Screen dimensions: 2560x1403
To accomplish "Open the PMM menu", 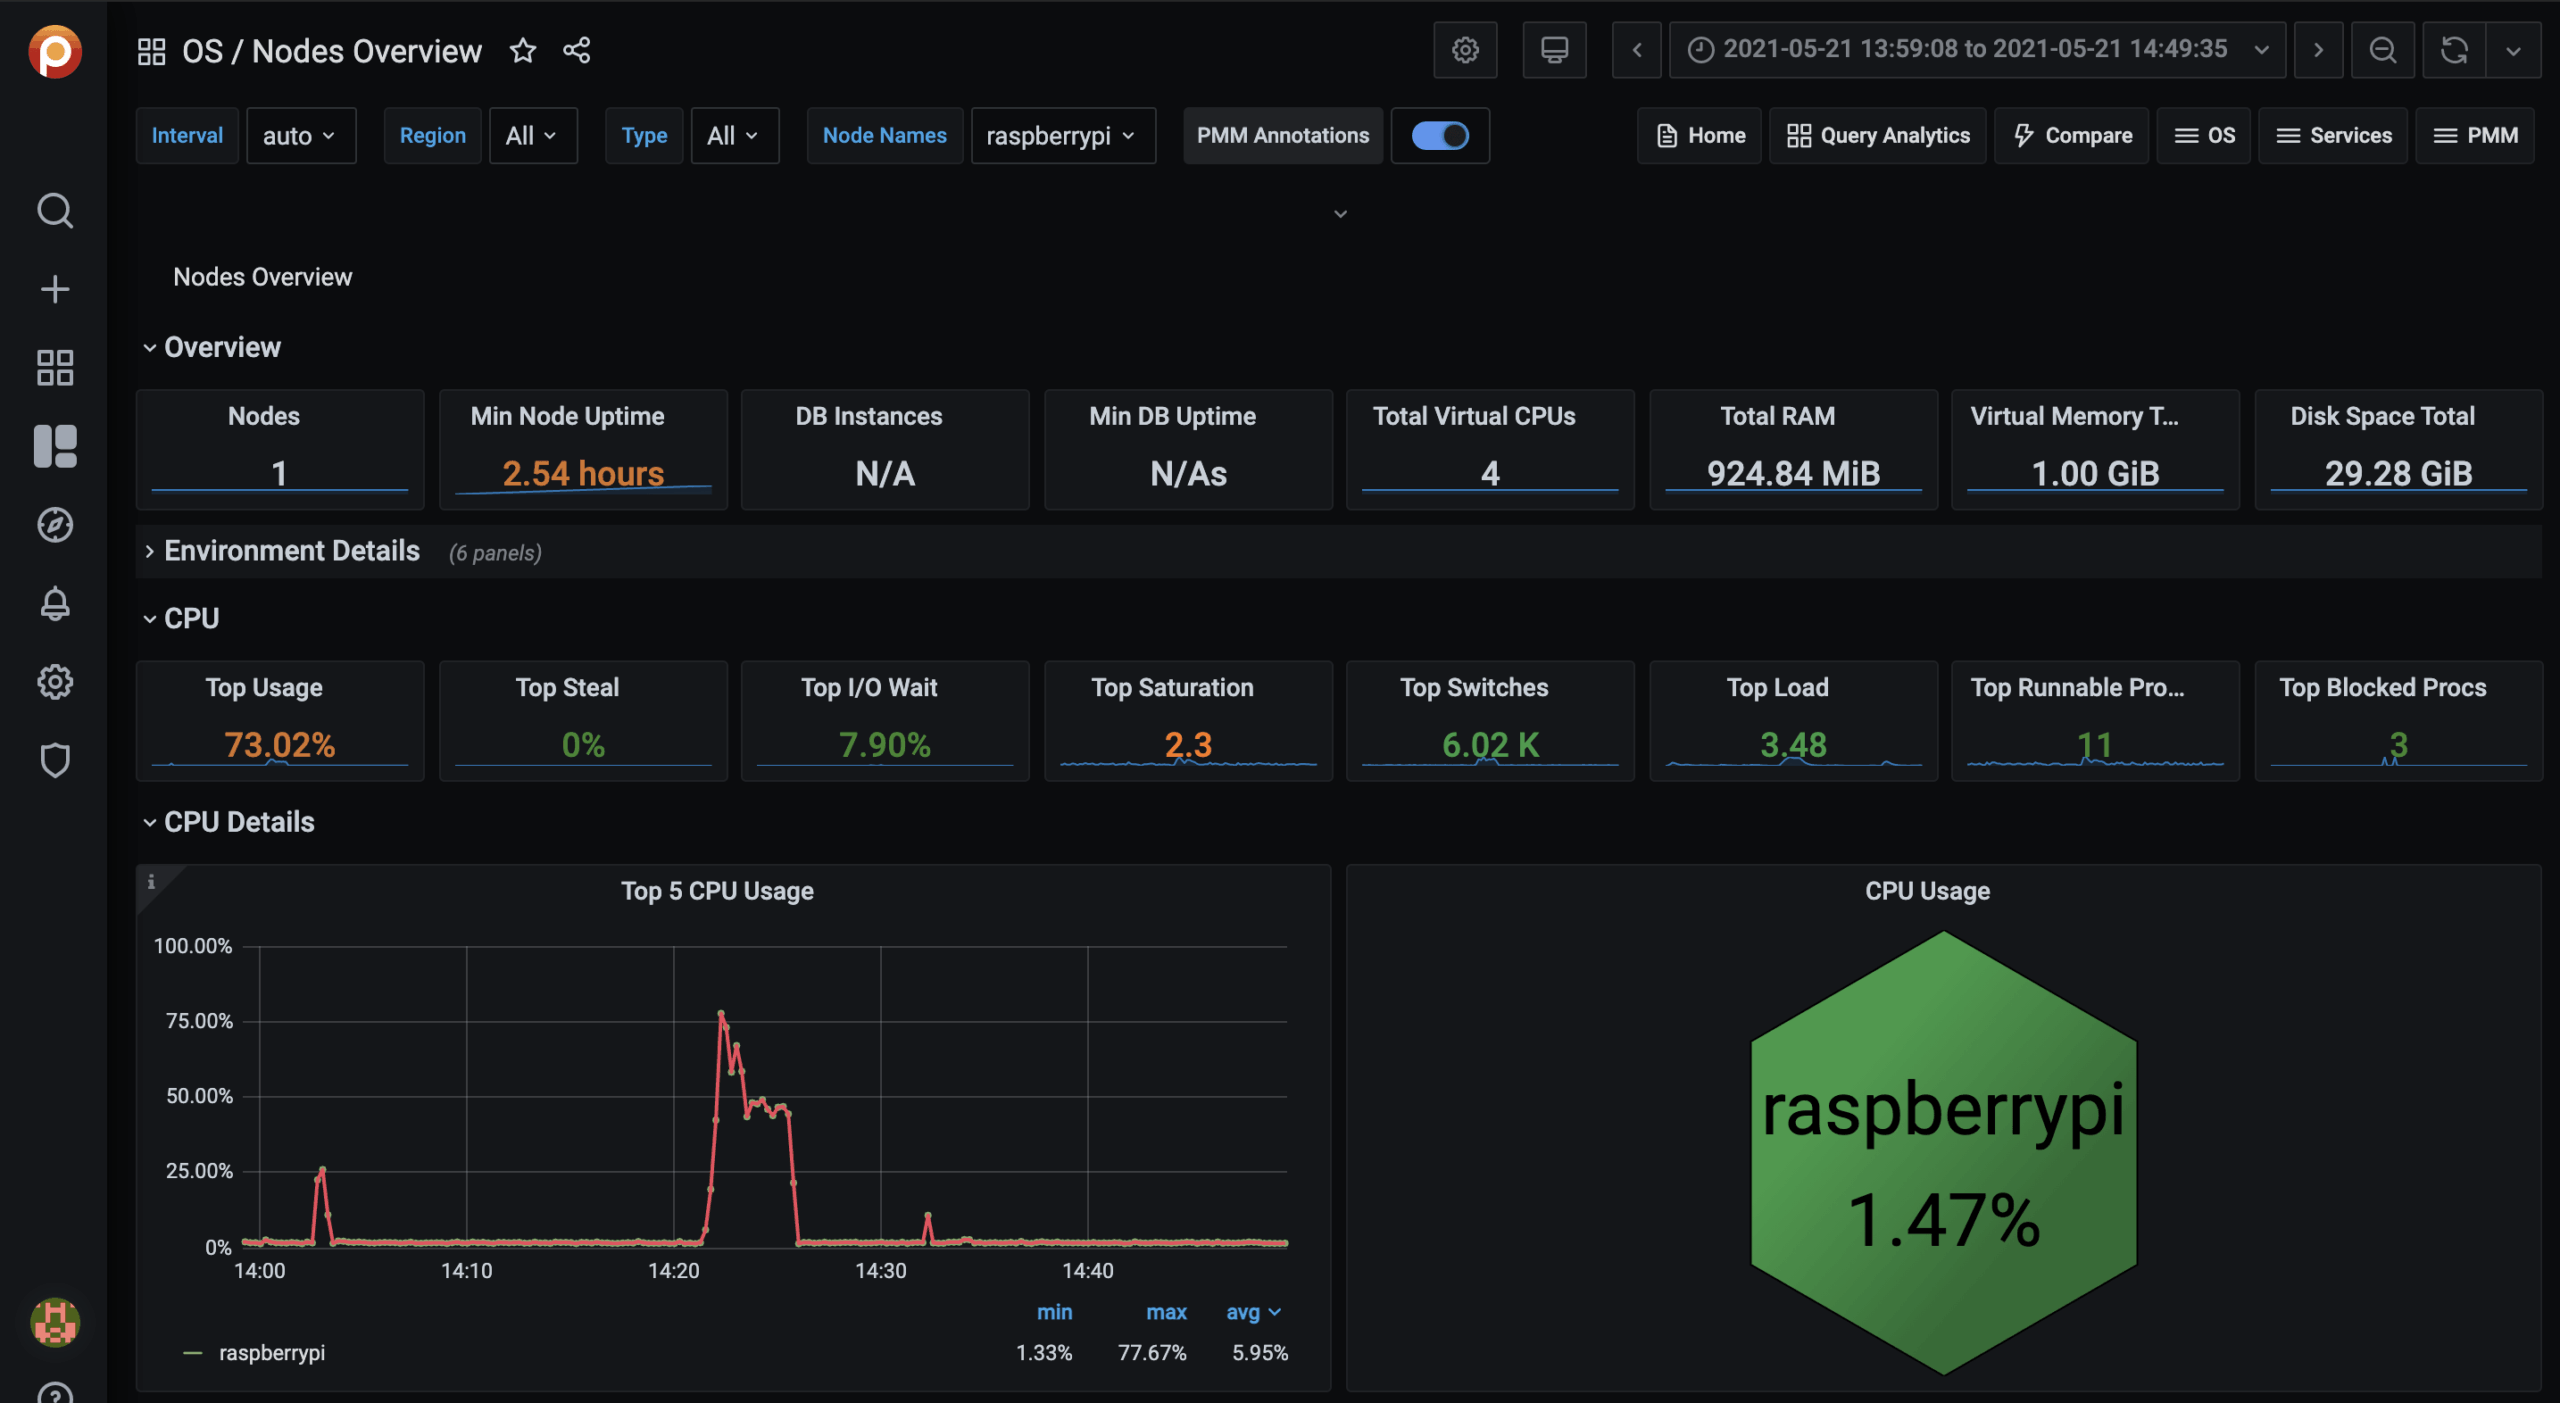I will click(x=2475, y=135).
